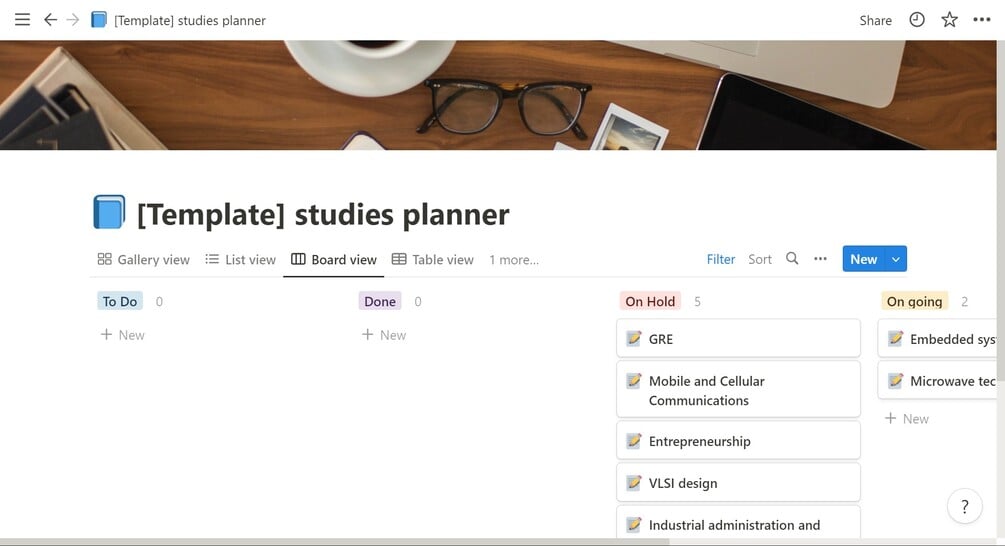Switch to Table view tab
This screenshot has width=1005, height=546.
pos(432,260)
